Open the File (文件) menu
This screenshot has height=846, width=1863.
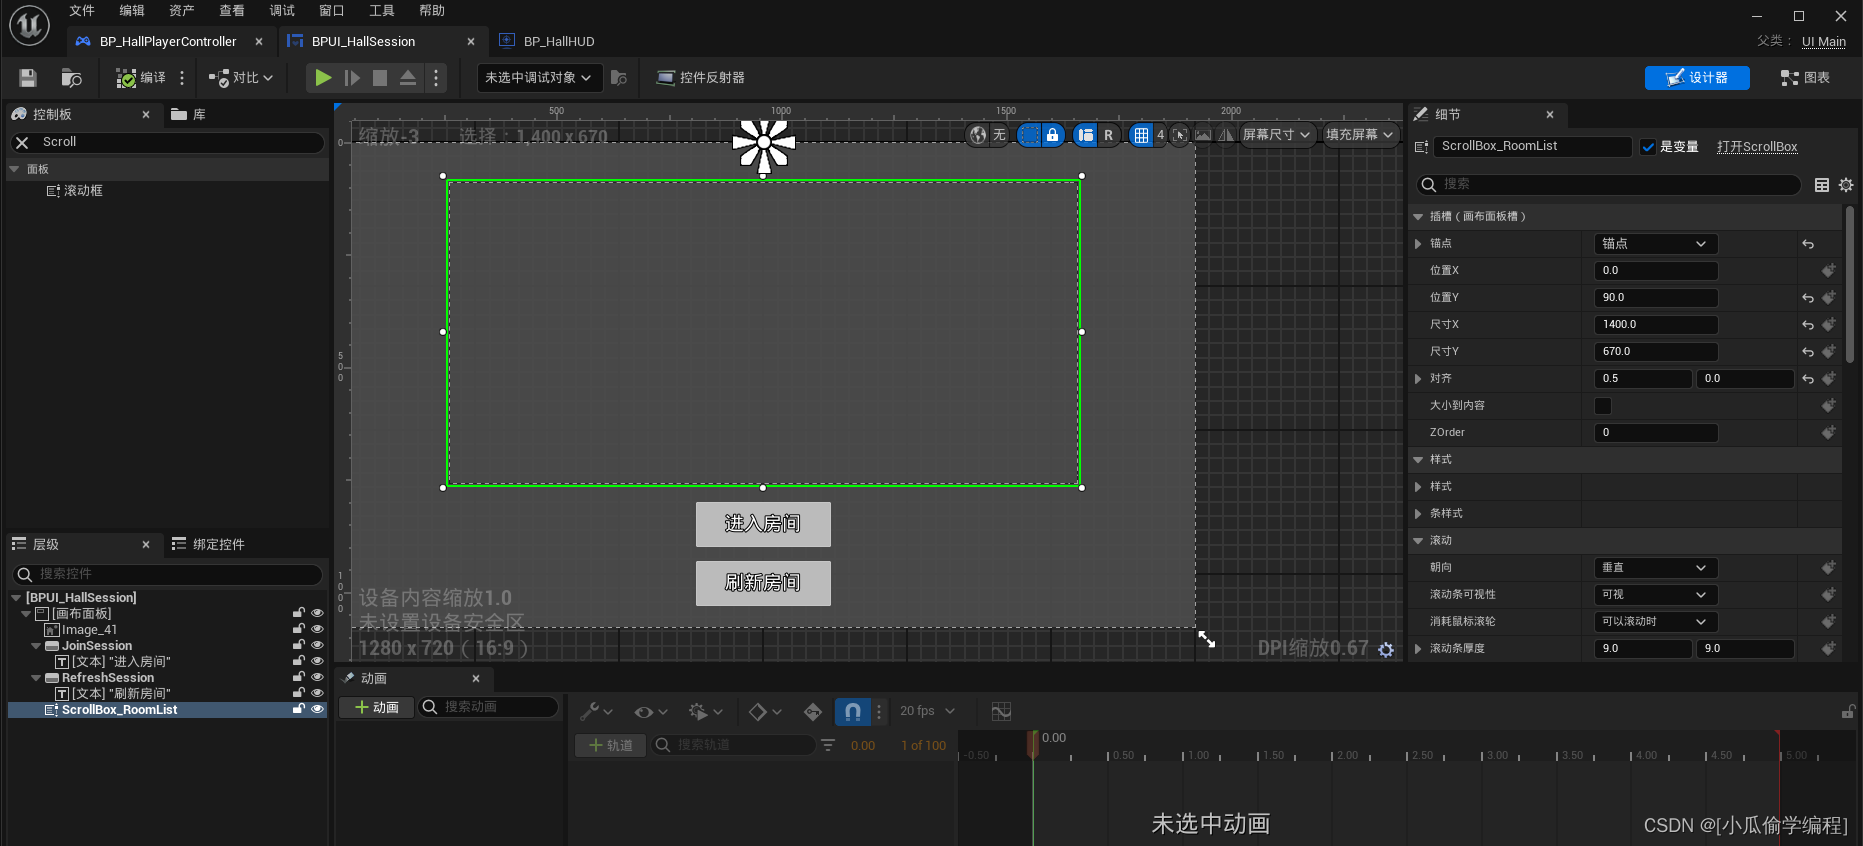point(82,11)
